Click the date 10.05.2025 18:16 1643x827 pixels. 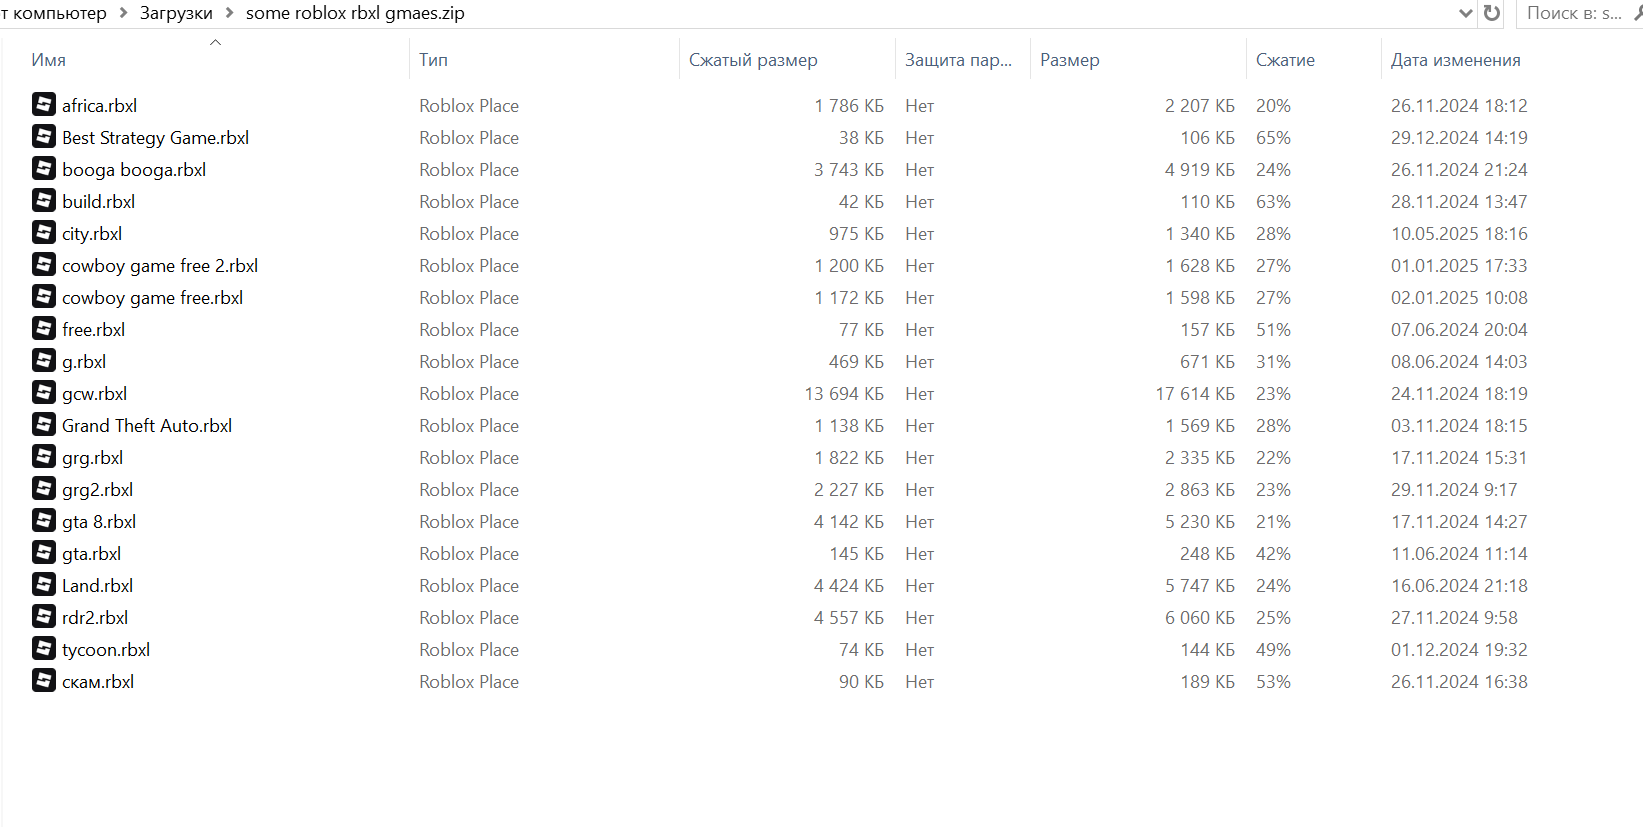coord(1459,233)
